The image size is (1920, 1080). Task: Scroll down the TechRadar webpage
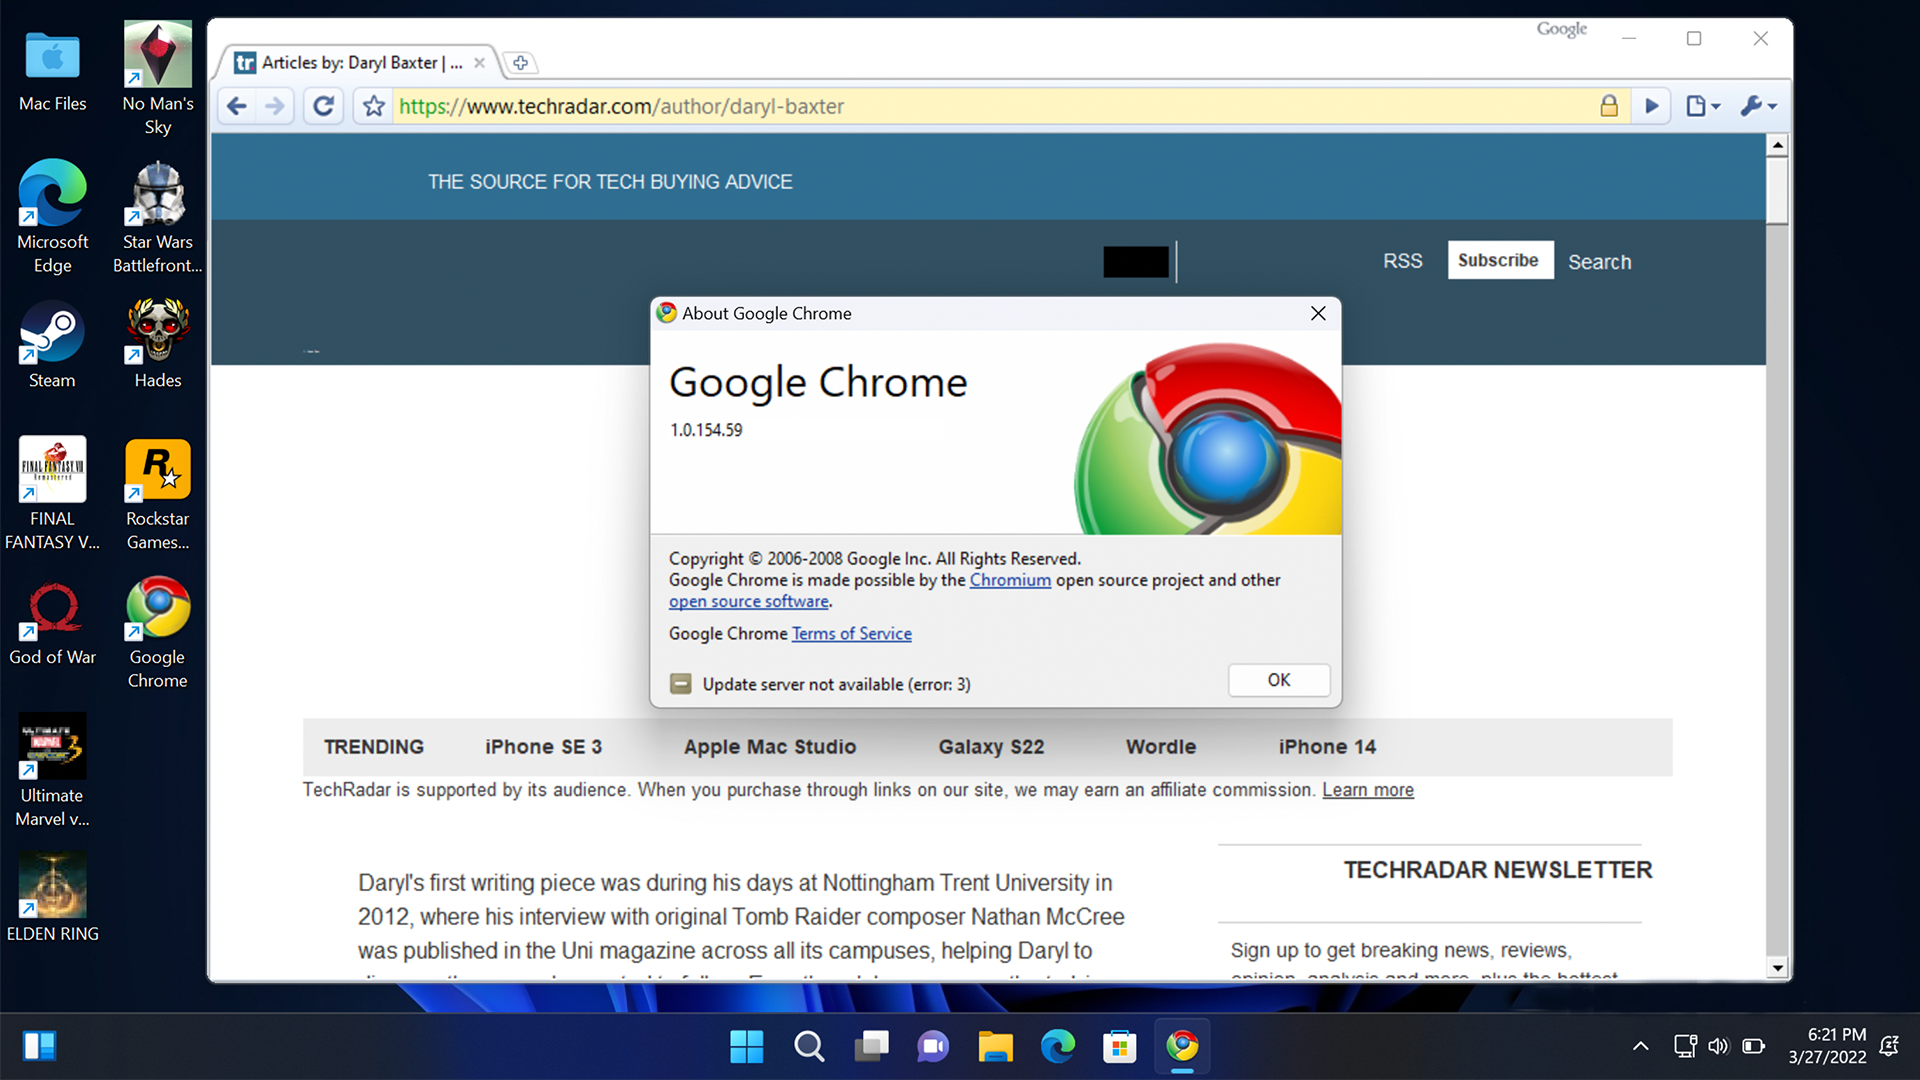[1775, 969]
